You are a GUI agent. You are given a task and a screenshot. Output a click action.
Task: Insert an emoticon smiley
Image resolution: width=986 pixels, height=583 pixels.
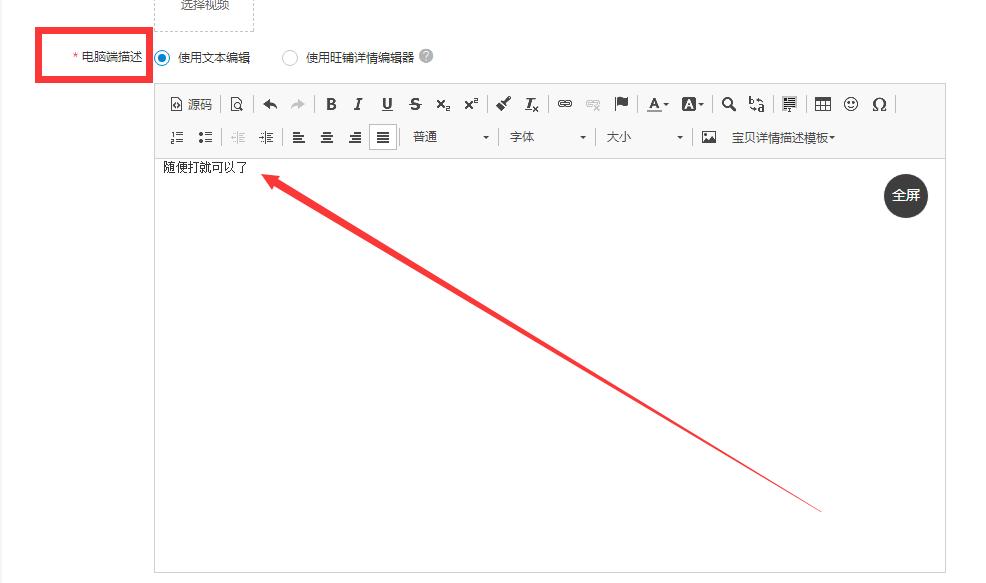point(851,104)
